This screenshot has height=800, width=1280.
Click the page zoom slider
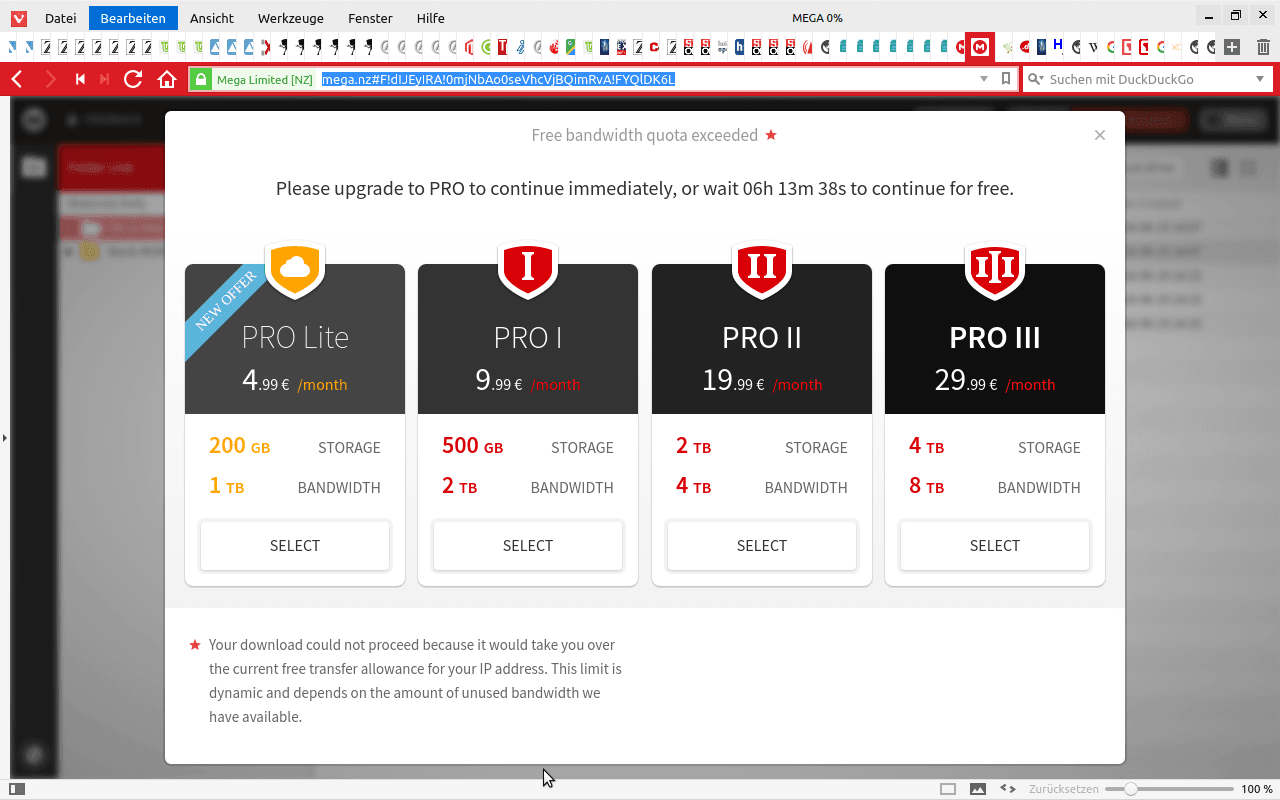(1169, 789)
